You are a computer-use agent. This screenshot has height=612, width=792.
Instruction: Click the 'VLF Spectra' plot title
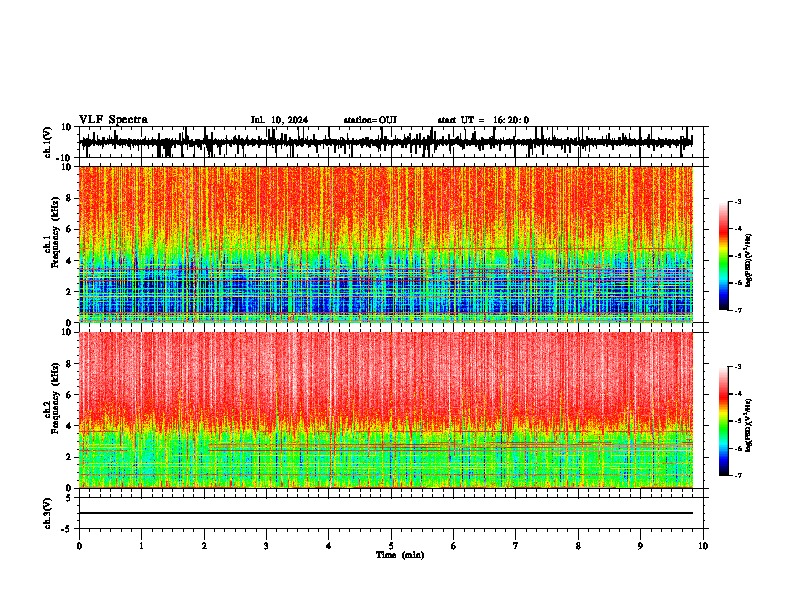(113, 120)
